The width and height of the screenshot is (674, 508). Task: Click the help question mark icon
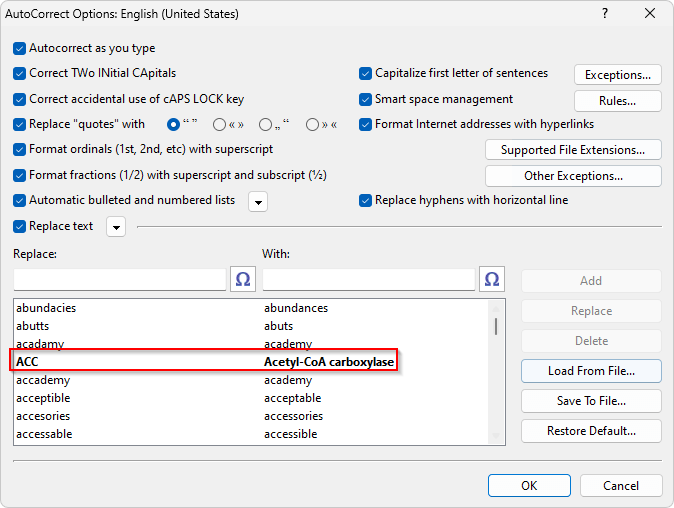[605, 13]
